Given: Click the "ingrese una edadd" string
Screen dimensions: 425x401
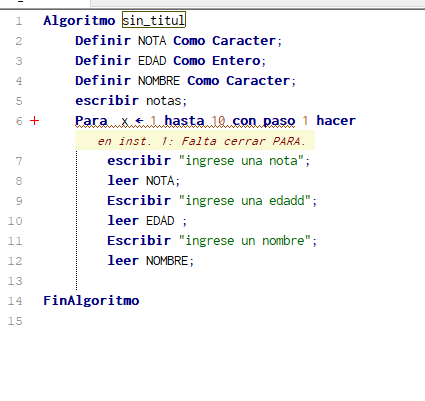Looking at the screenshot, I should pyautogui.click(x=245, y=201).
